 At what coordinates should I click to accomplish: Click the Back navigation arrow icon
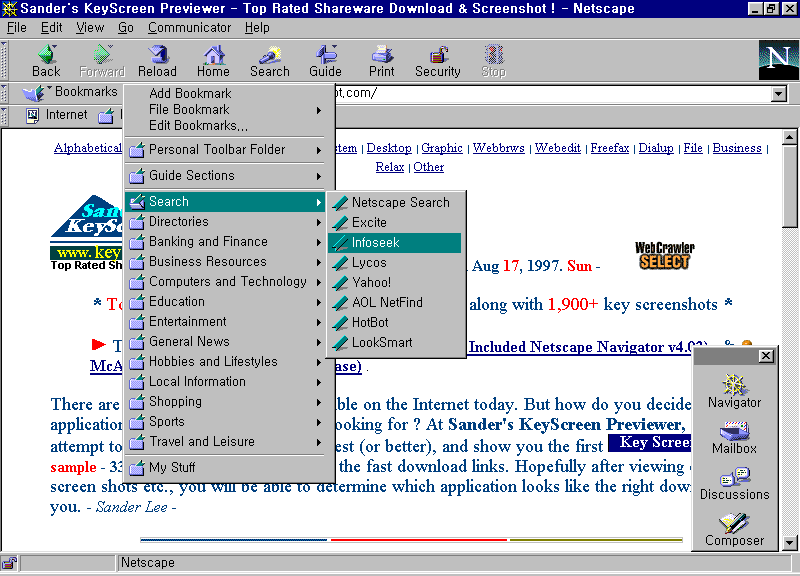(x=46, y=60)
